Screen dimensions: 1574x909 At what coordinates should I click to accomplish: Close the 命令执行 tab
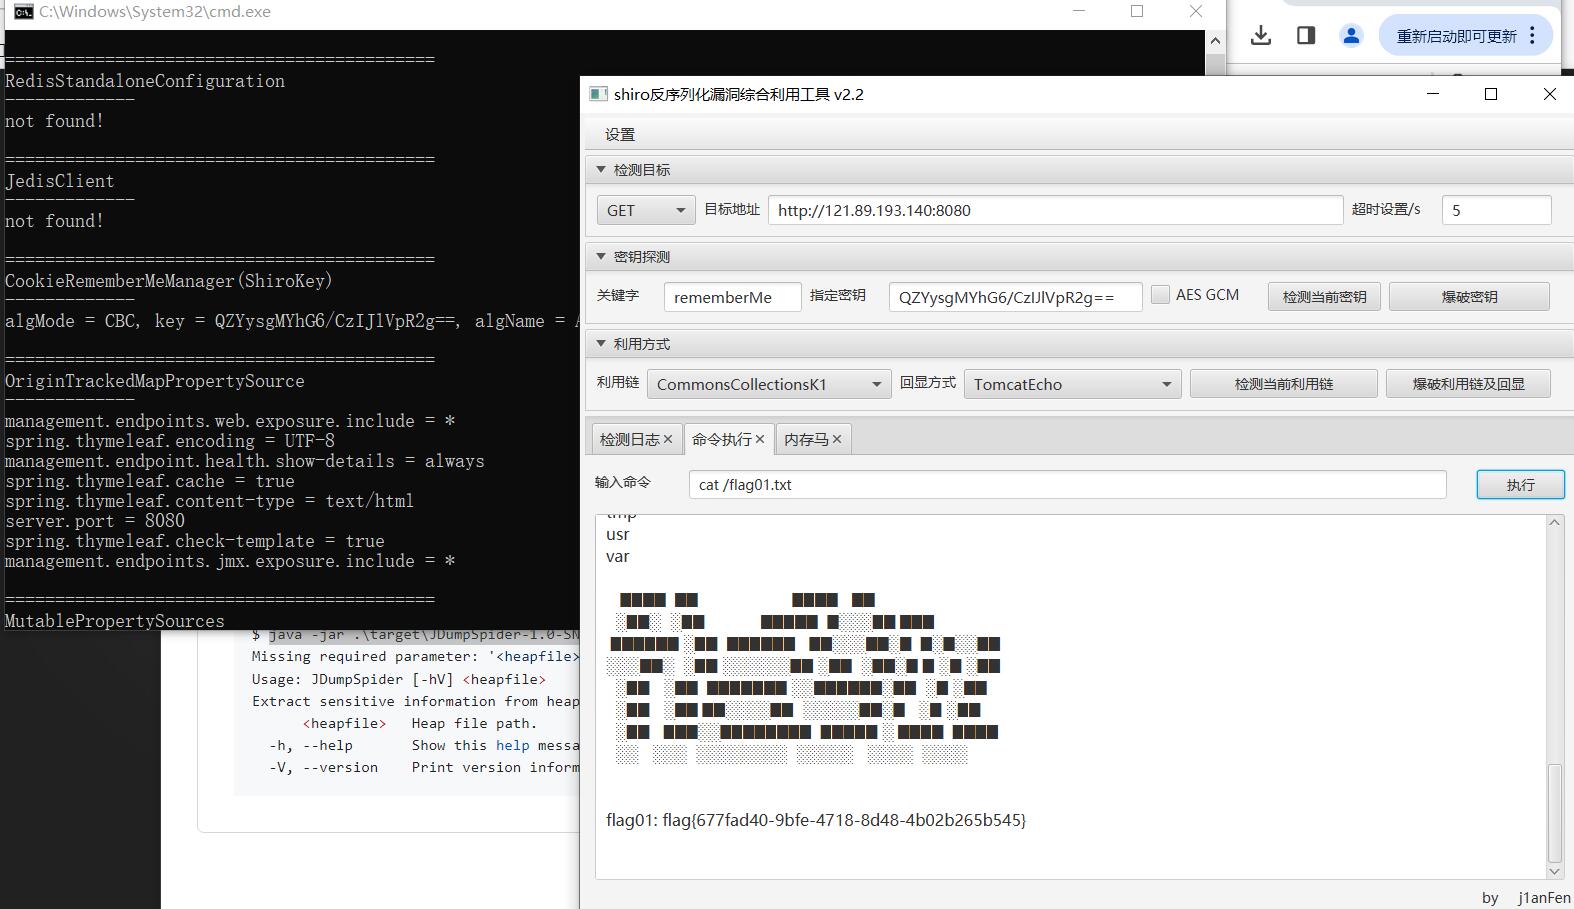760,439
